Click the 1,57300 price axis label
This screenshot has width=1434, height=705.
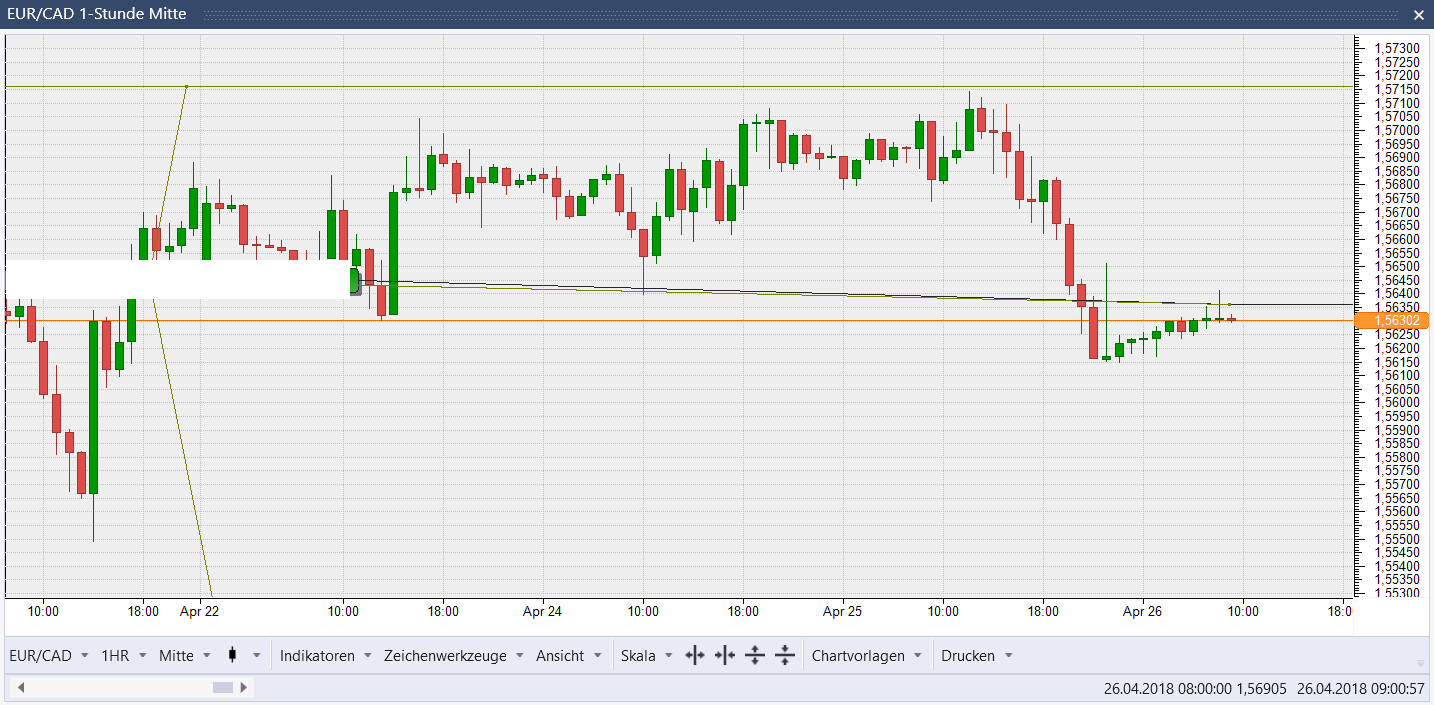1396,48
